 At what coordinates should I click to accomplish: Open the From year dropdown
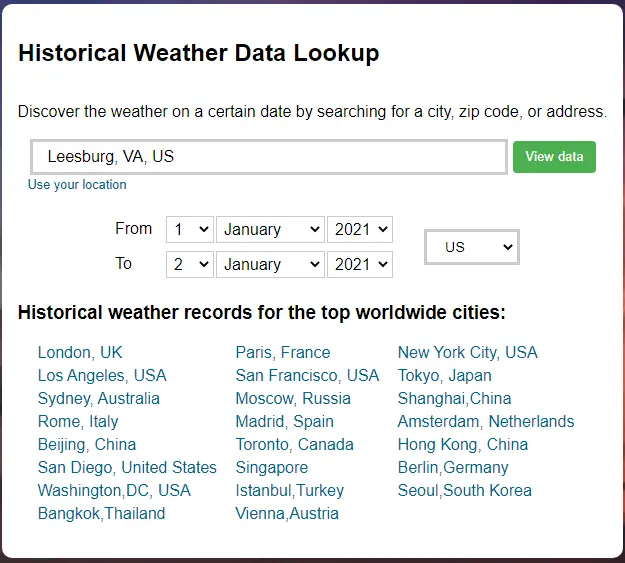(x=359, y=229)
